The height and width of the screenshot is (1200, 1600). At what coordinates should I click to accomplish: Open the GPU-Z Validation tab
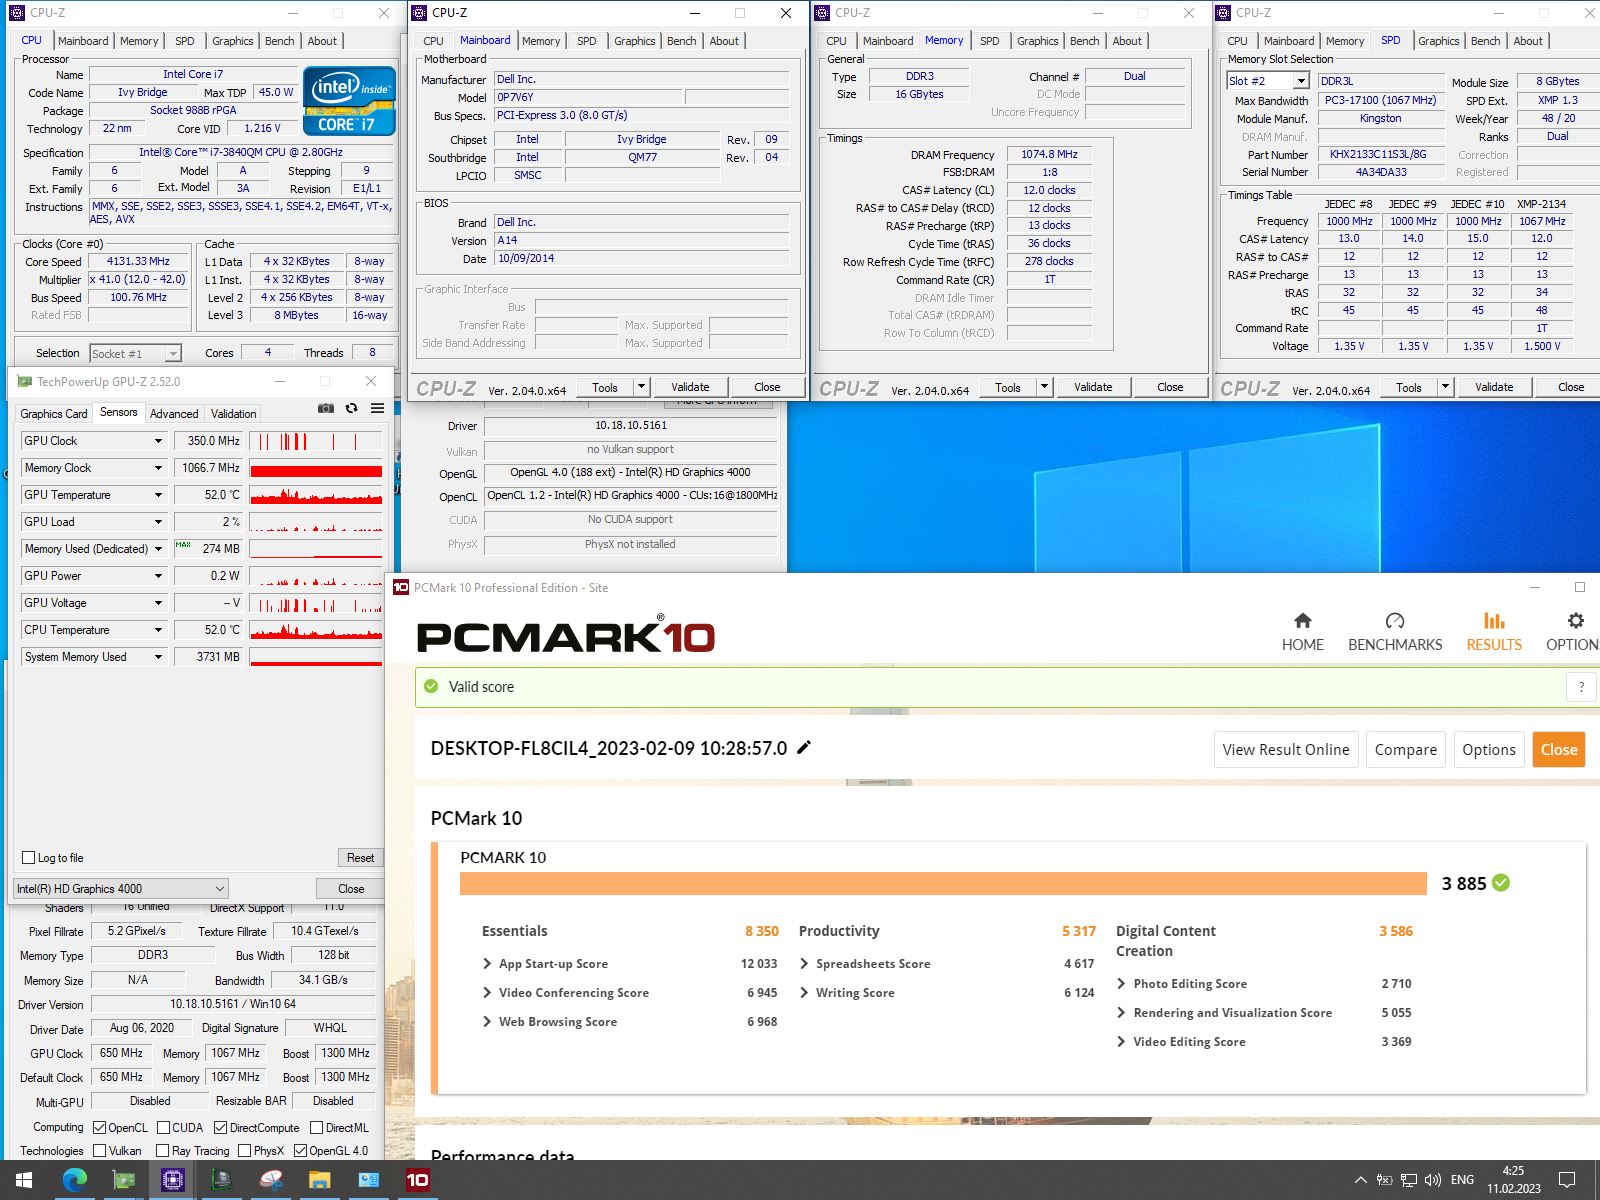pyautogui.click(x=234, y=413)
